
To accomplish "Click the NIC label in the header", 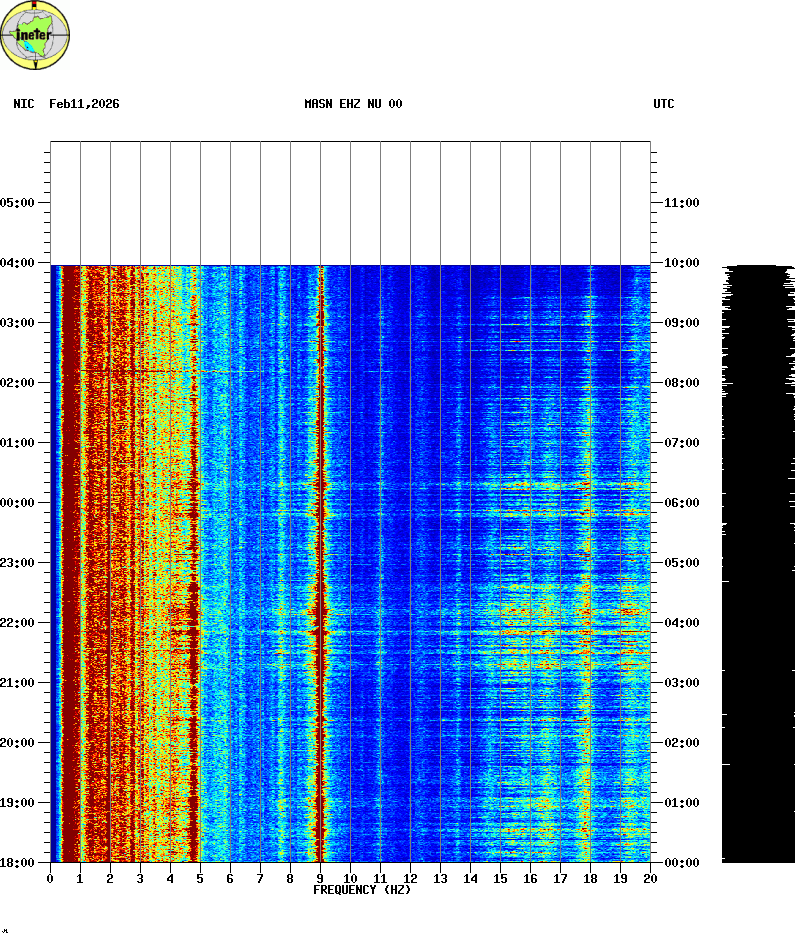I will tap(23, 104).
